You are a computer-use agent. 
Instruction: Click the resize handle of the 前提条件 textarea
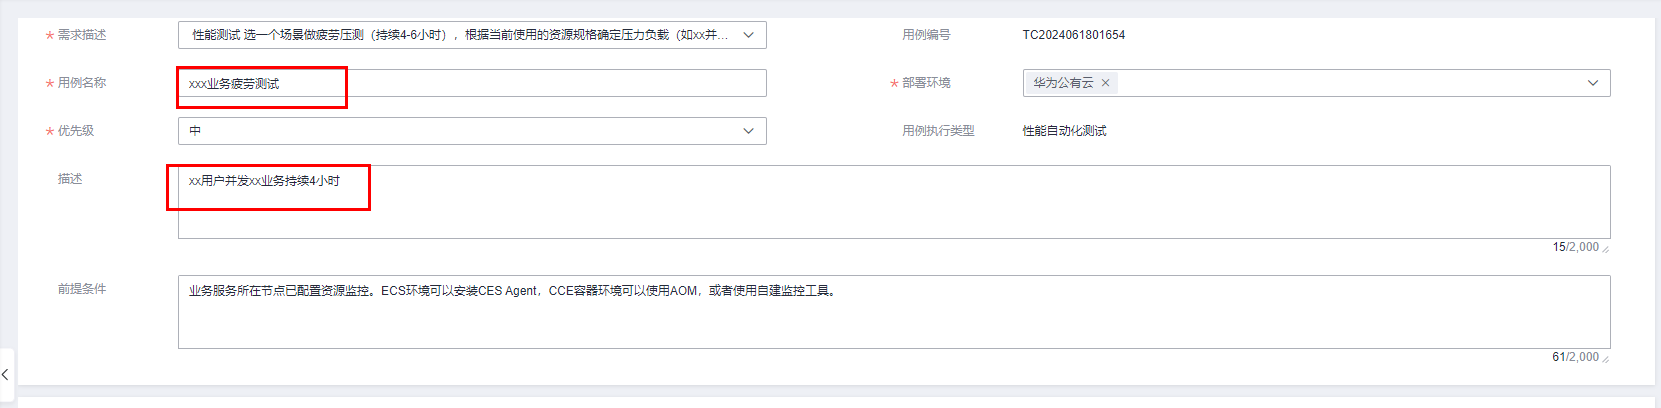tap(1606, 357)
